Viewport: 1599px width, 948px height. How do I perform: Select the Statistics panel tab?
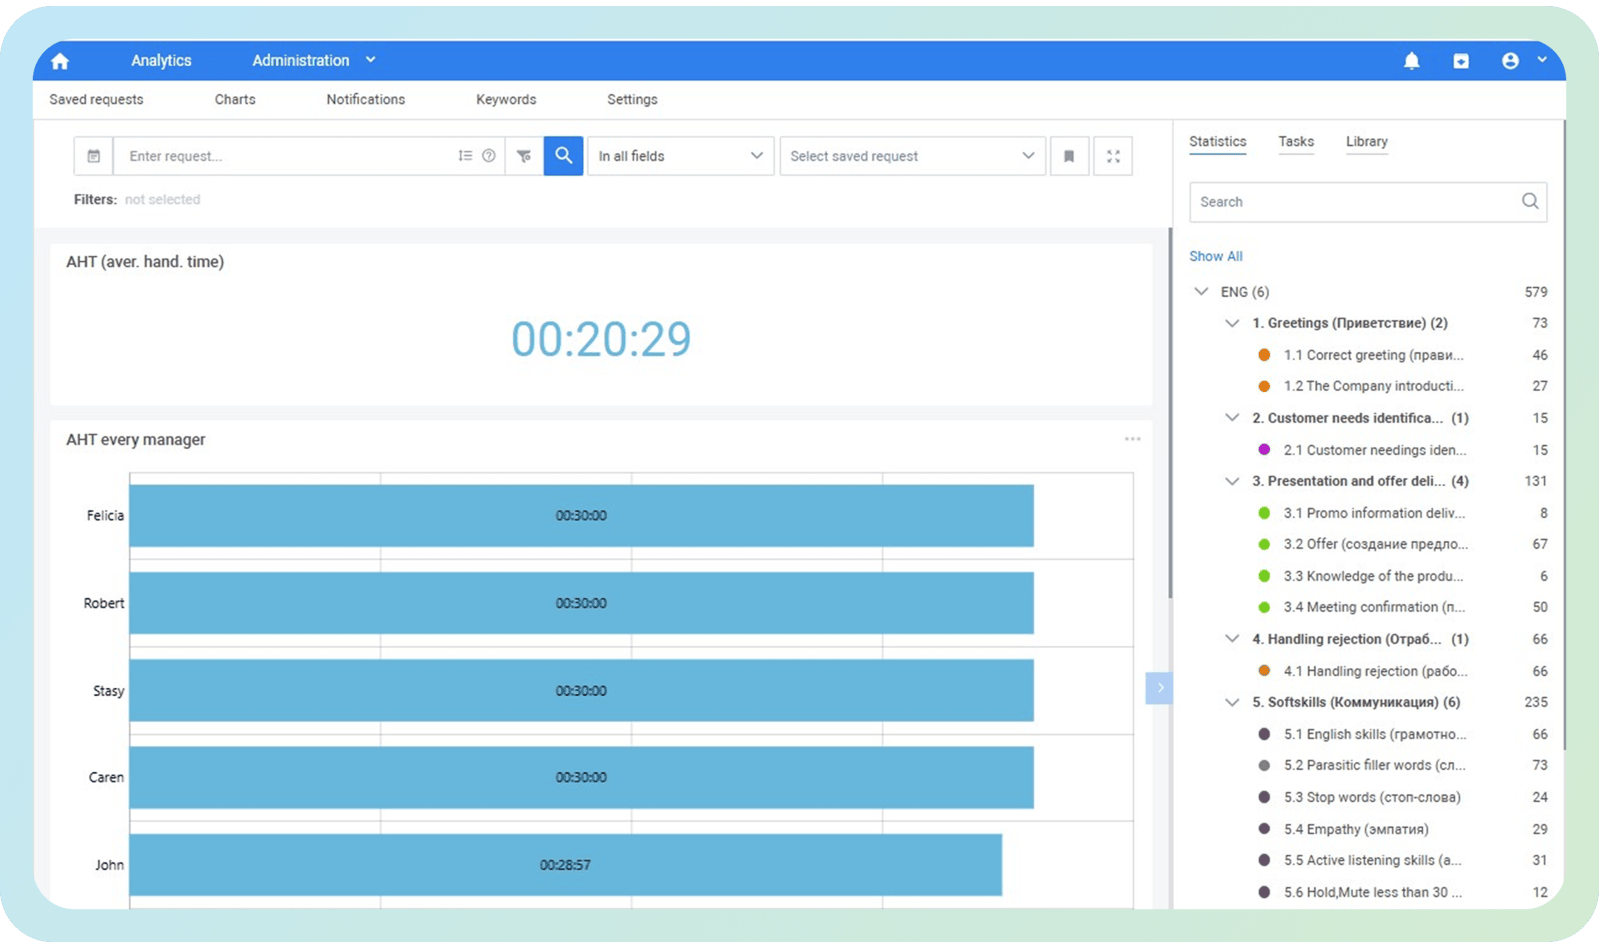pos(1218,142)
